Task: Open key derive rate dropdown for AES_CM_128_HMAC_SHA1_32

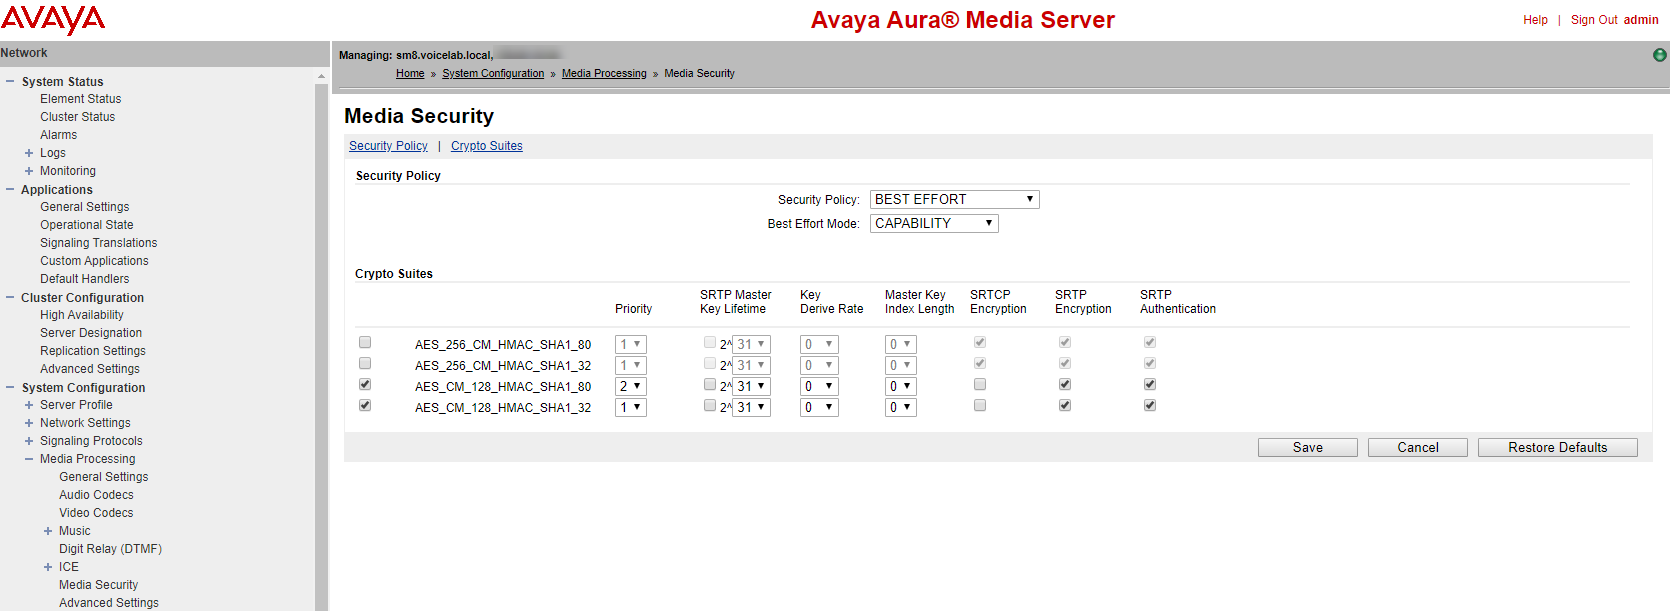Action: pyautogui.click(x=819, y=407)
